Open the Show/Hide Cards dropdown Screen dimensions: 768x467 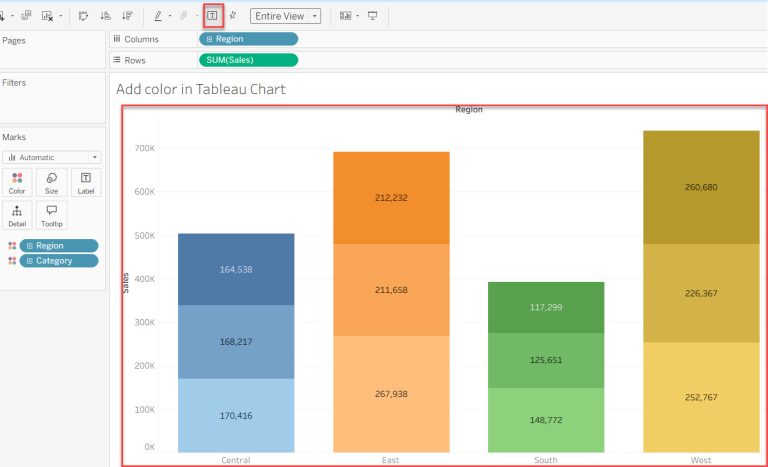(348, 16)
